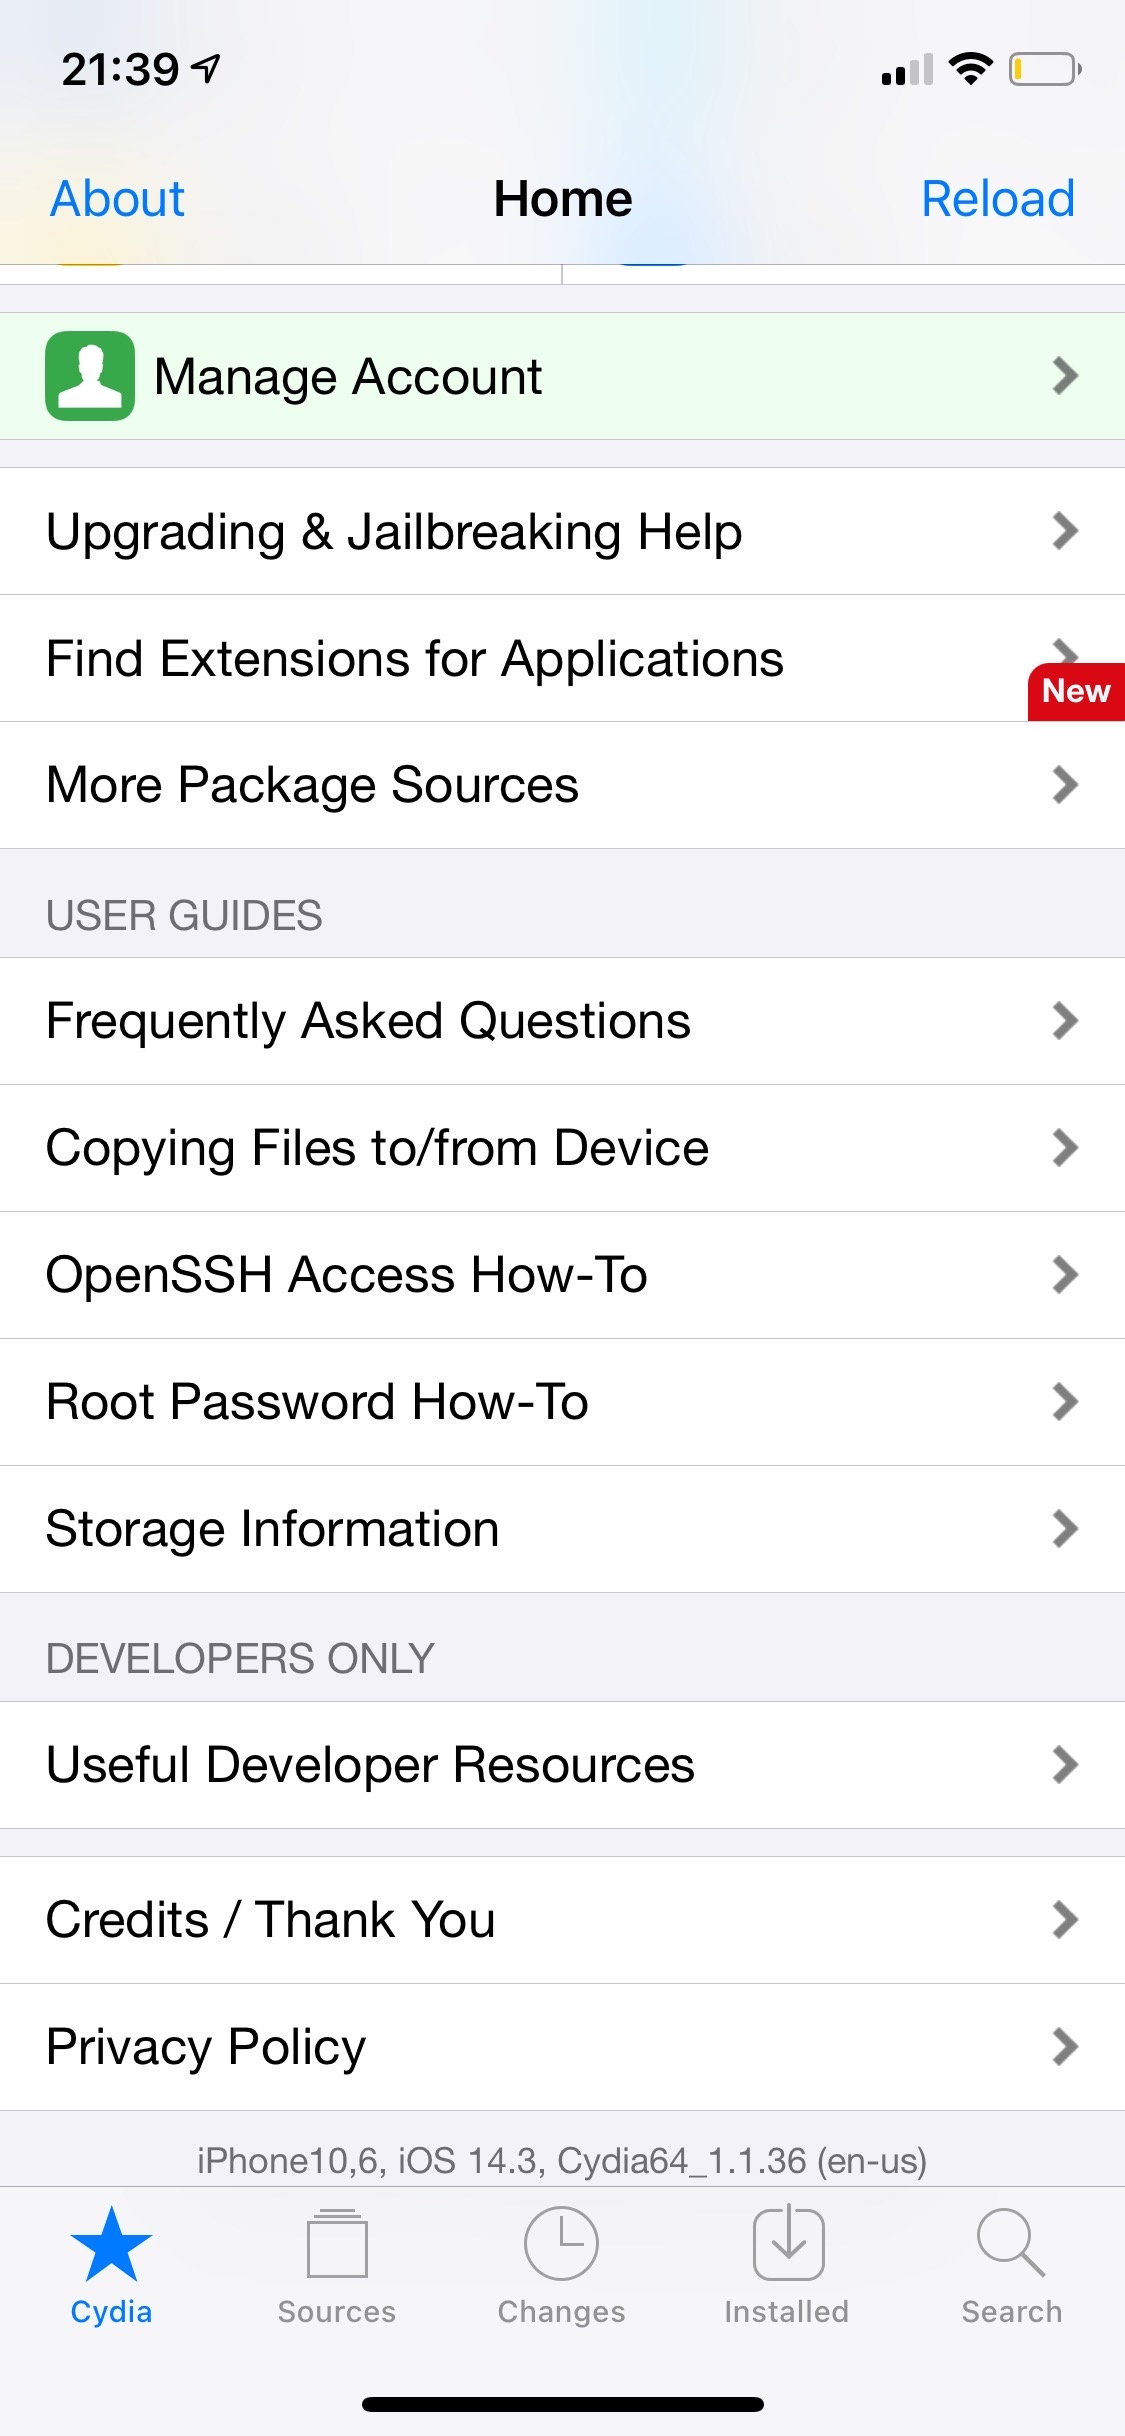1125x2436 pixels.
Task: Open Upgrading & Jailbreaking Help
Action: coord(562,531)
